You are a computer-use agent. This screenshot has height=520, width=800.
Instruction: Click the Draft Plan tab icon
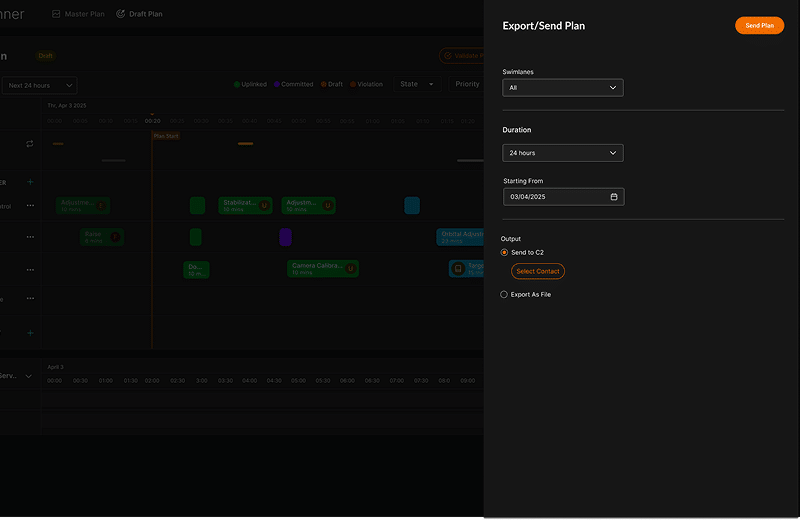pos(120,14)
